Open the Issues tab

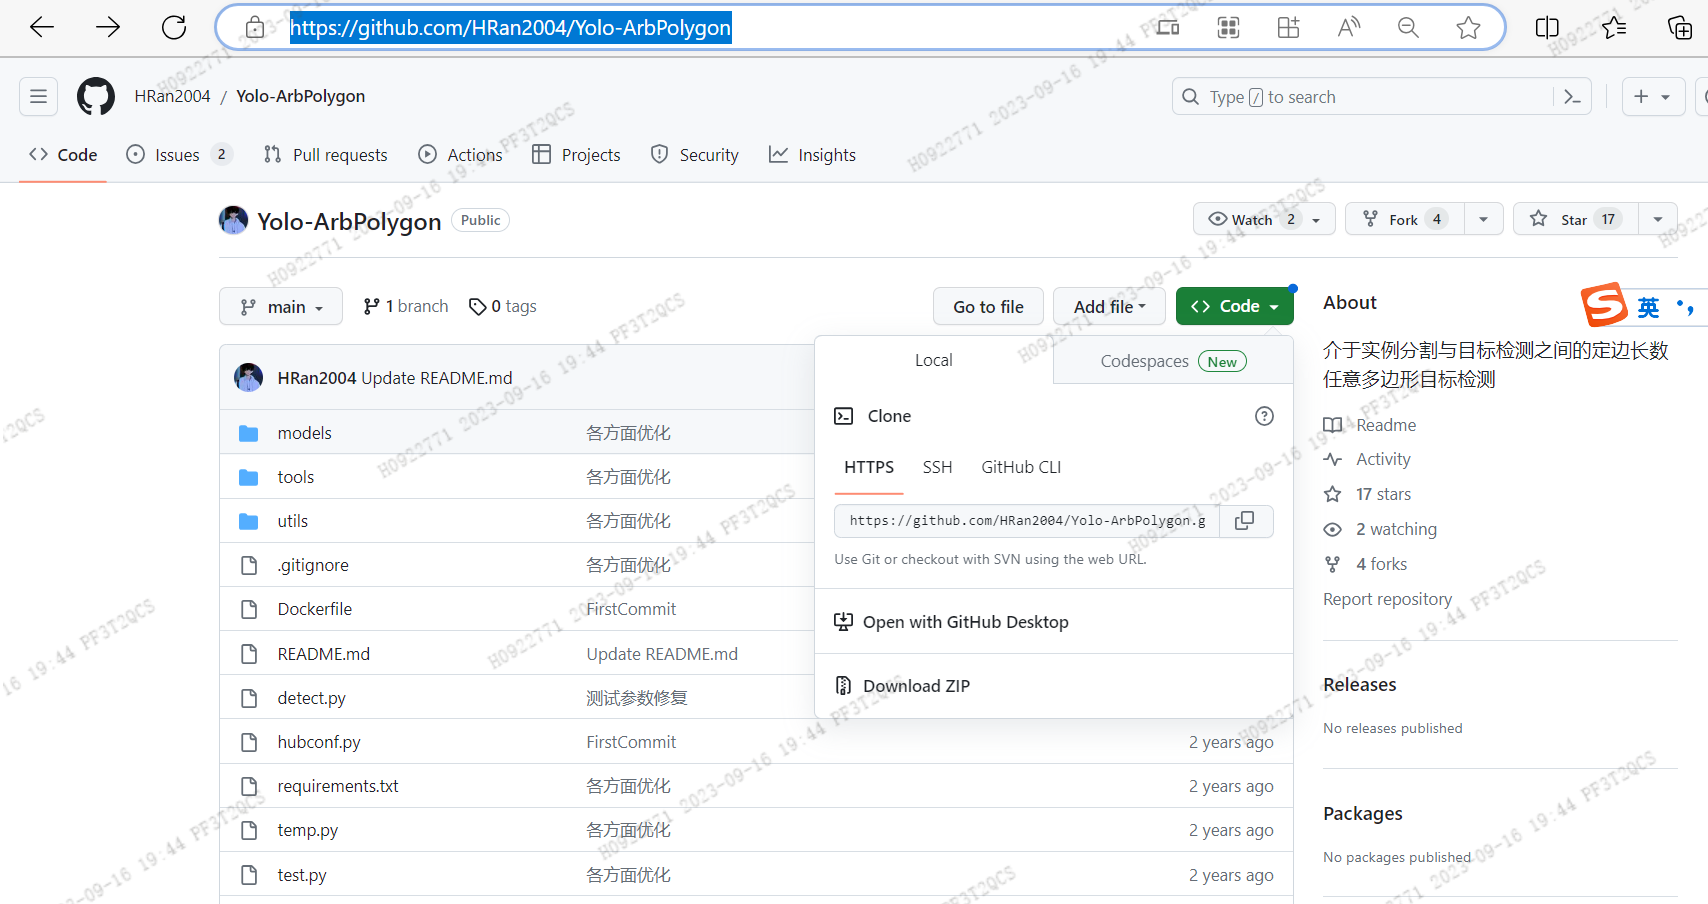click(x=179, y=155)
